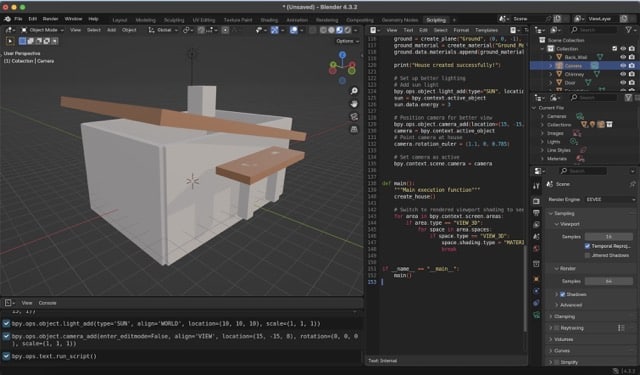Click the Set selection mode icon
This screenshot has width=640, height=375.
click(x=22, y=41)
